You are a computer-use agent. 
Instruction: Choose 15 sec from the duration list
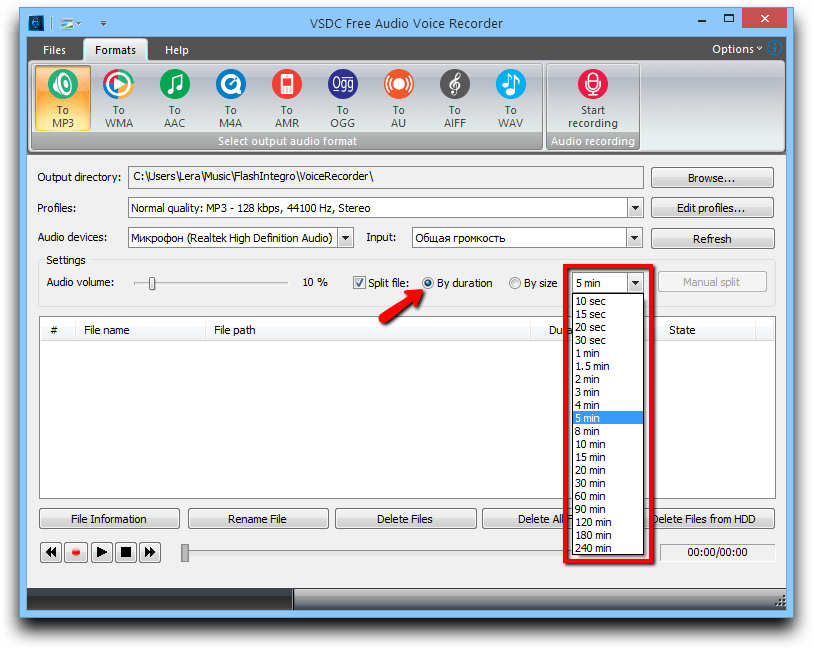point(608,314)
